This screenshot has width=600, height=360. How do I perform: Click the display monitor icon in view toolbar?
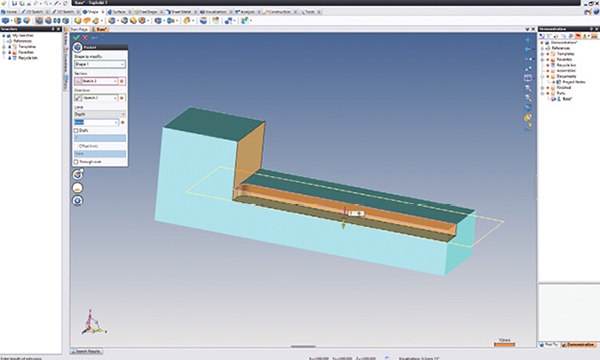pos(528,78)
